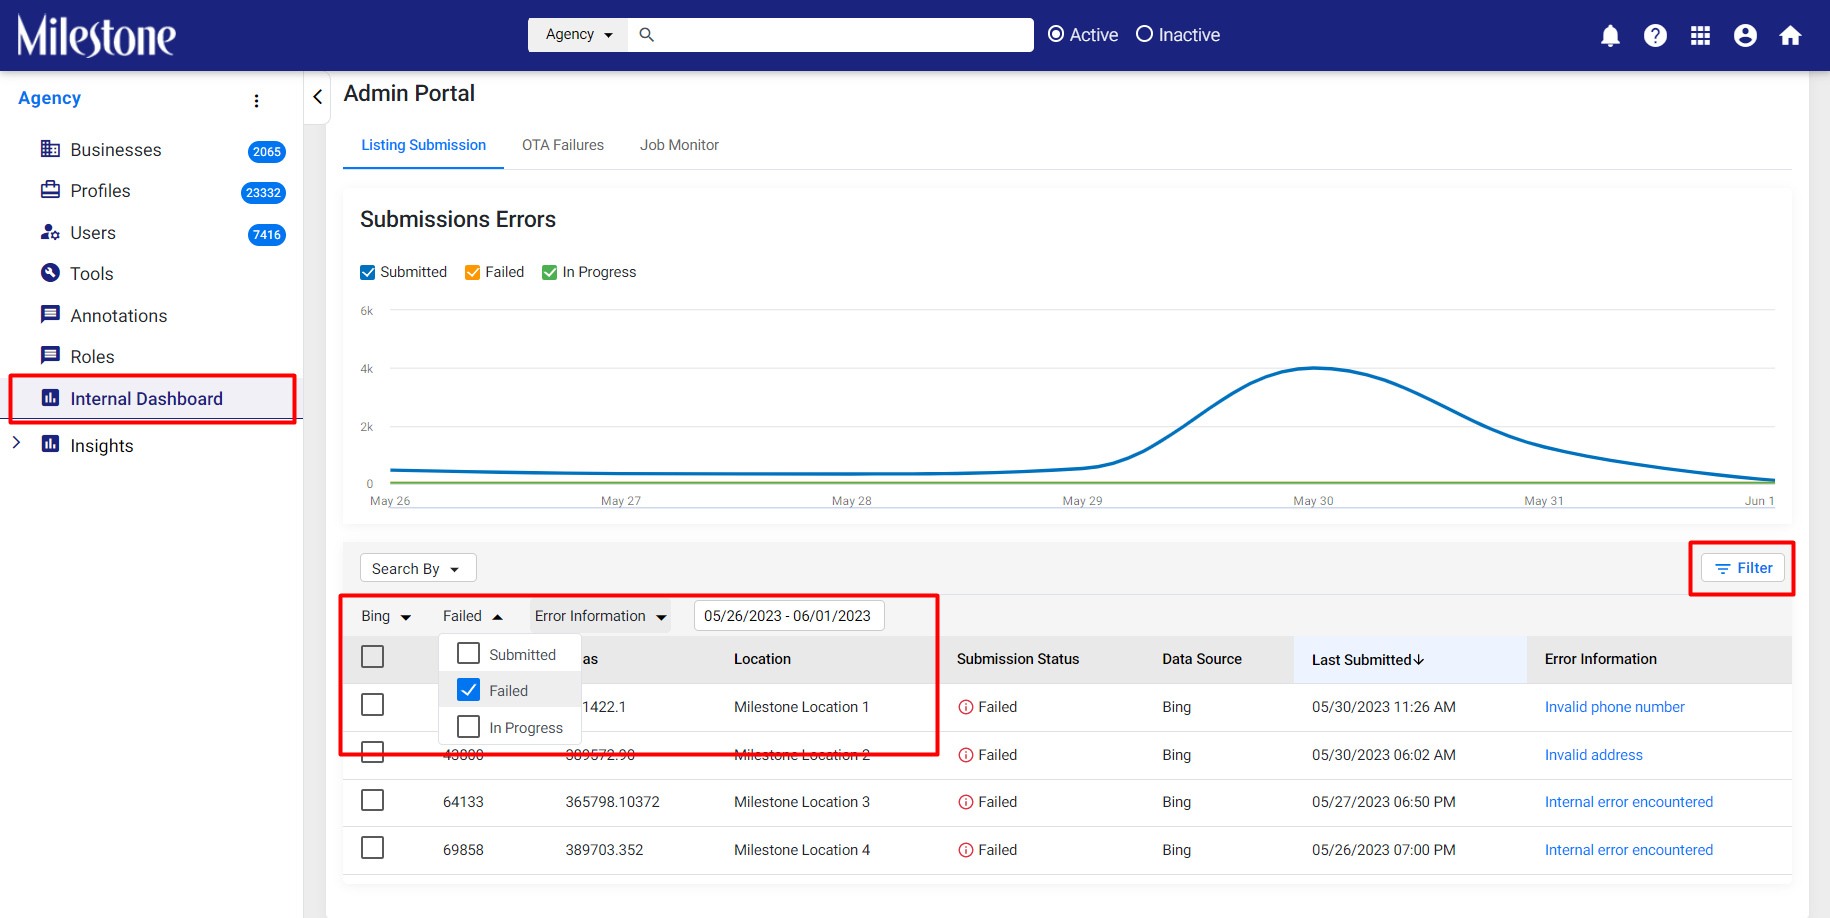Check In Progress in status dropdown

468,727
